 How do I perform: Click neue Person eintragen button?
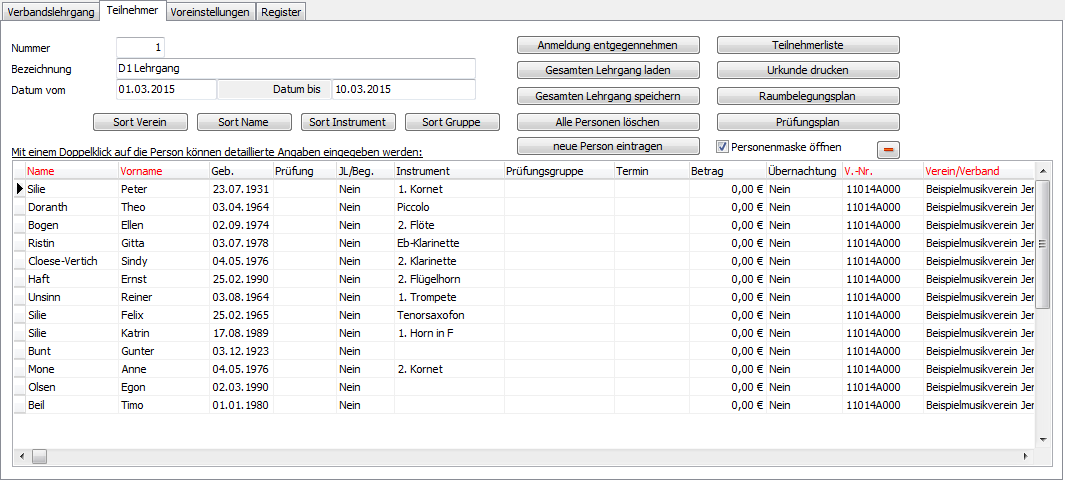coord(608,146)
